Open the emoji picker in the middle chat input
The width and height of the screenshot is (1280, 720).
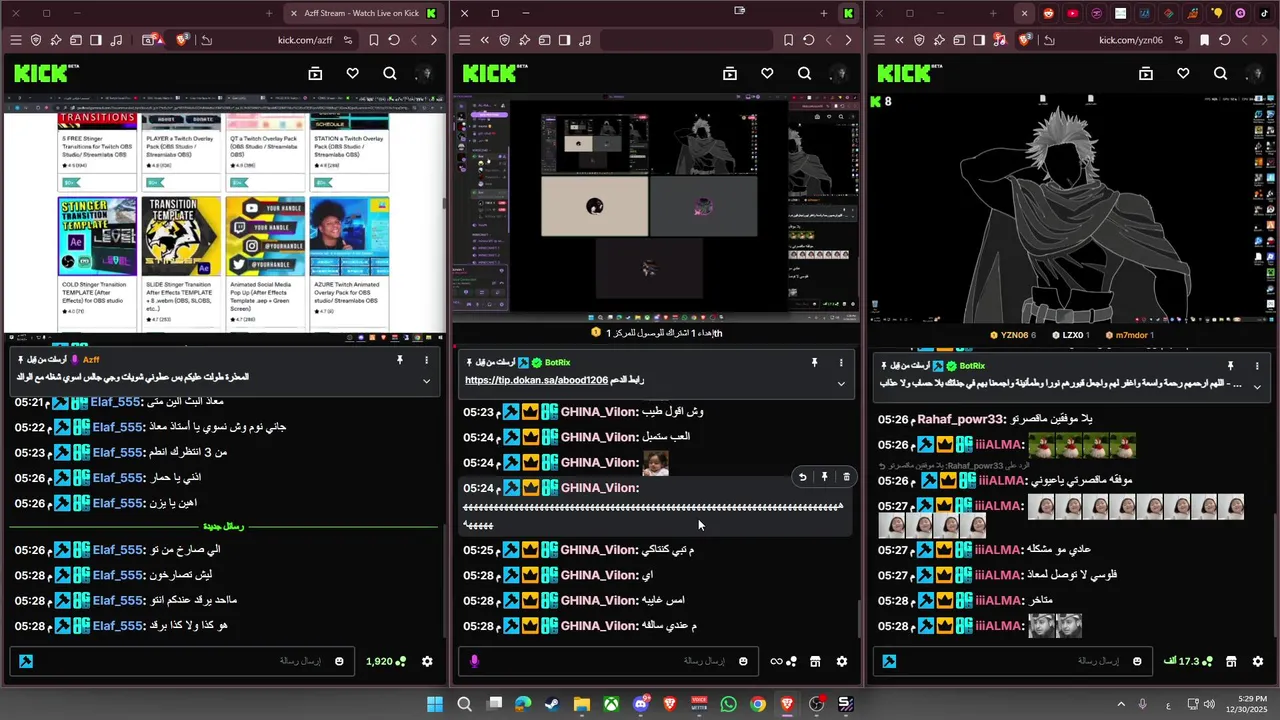click(x=743, y=661)
